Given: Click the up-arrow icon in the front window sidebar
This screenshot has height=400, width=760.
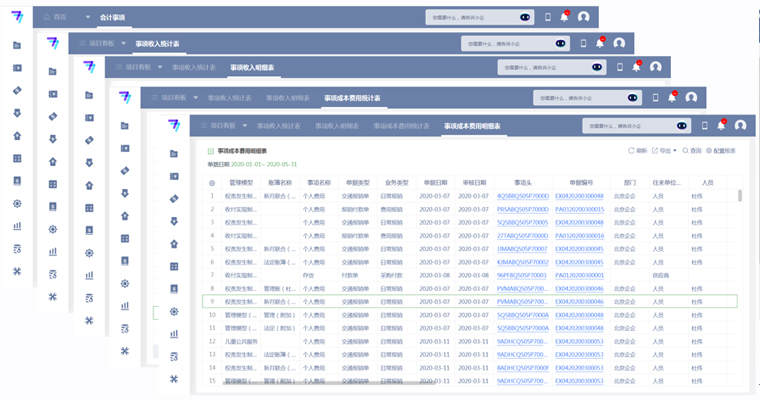Looking at the screenshot, I should click(174, 244).
